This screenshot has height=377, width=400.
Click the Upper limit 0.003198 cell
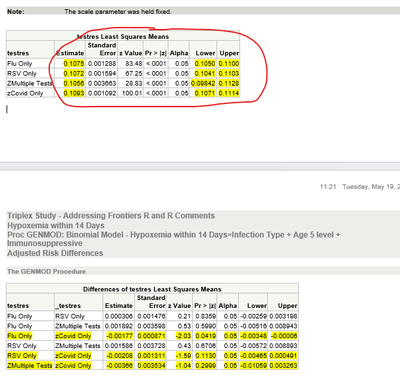(283, 316)
